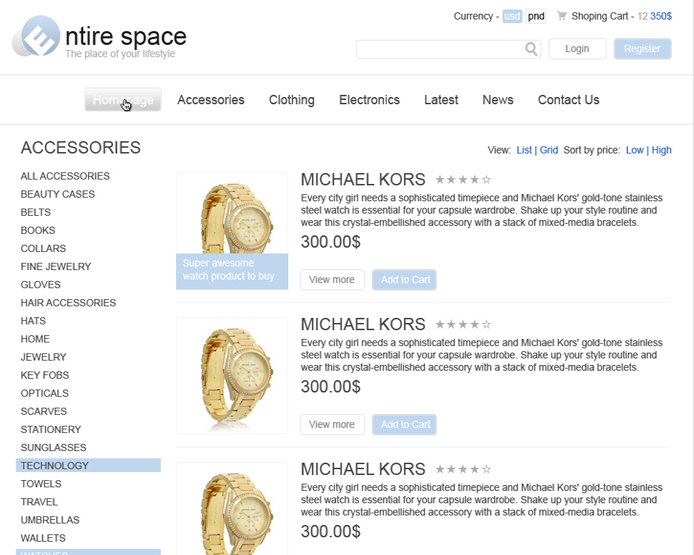Click the Login button
This screenshot has width=694, height=555.
click(x=577, y=49)
